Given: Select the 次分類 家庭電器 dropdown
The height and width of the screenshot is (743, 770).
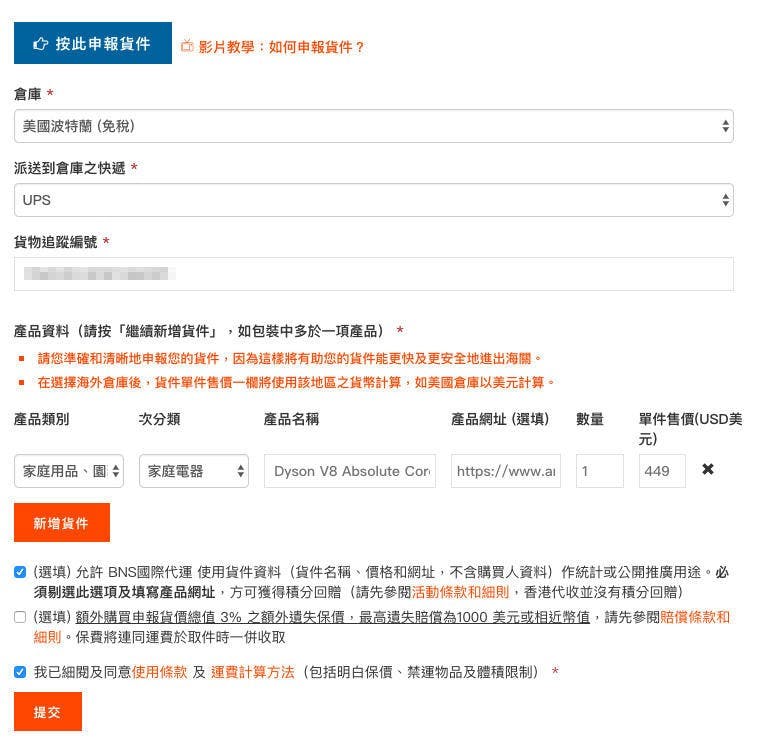Looking at the screenshot, I should pos(193,471).
